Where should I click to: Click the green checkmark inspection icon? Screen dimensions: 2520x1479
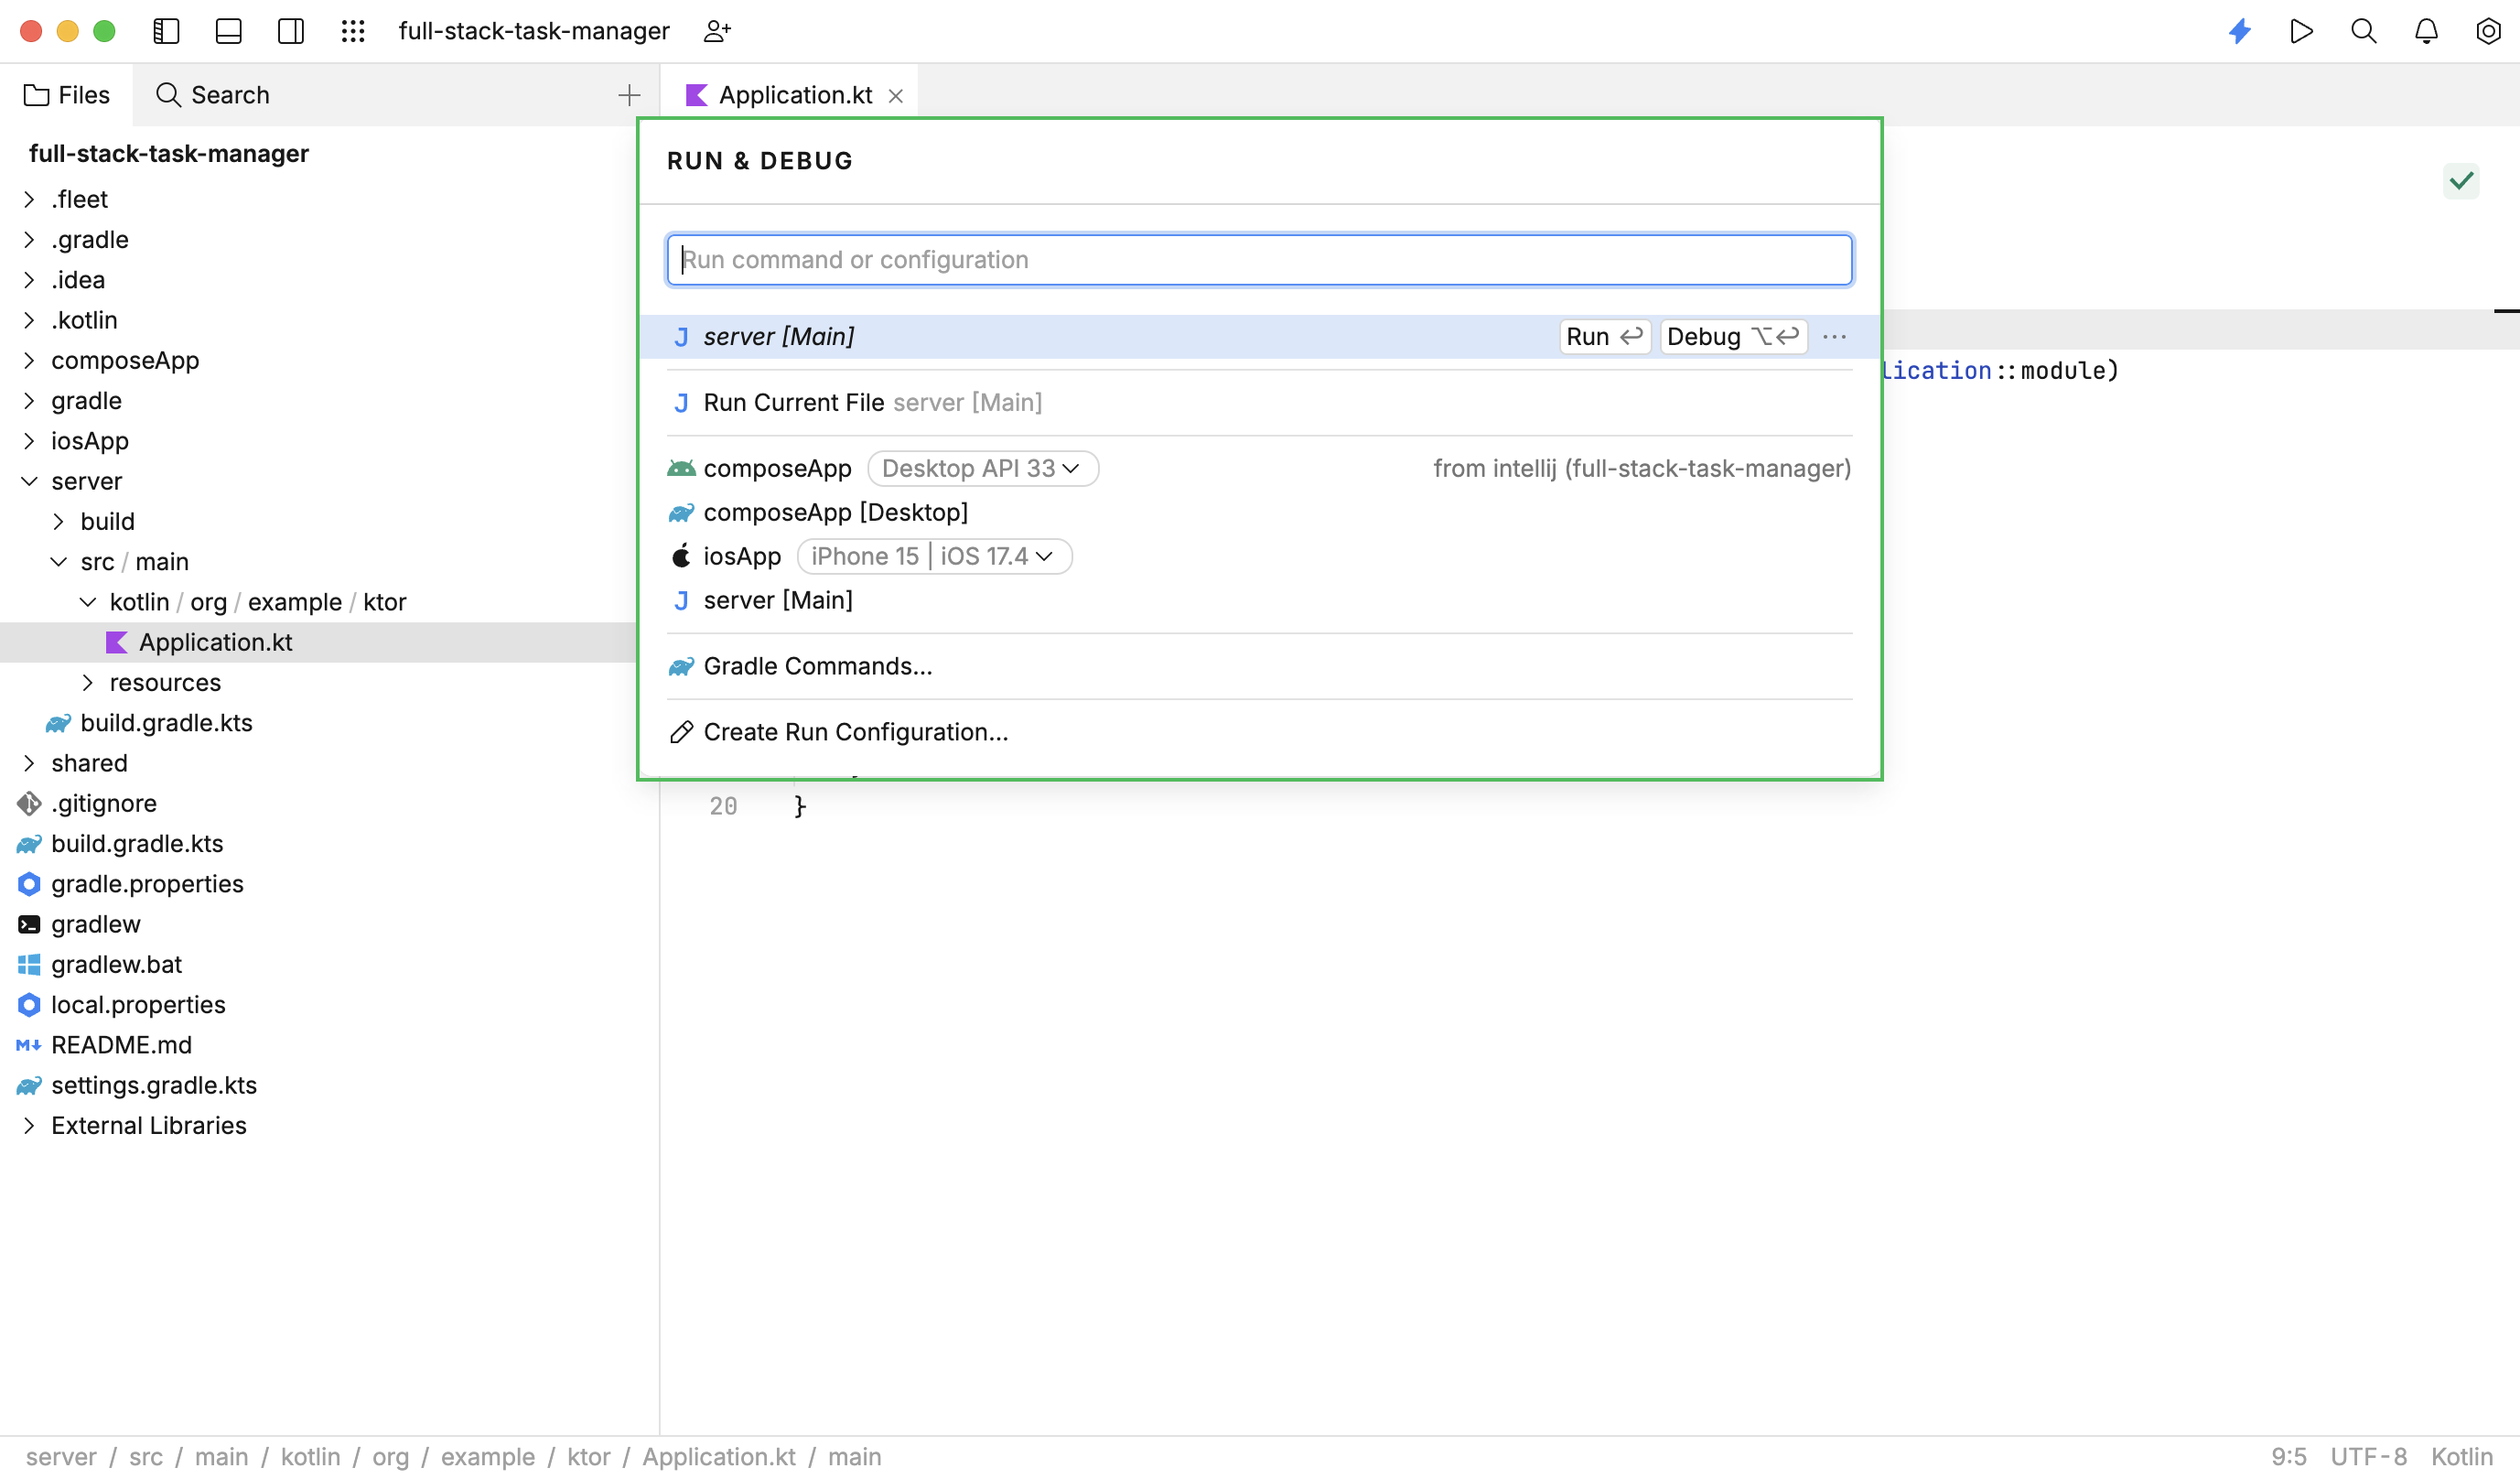(x=2461, y=181)
